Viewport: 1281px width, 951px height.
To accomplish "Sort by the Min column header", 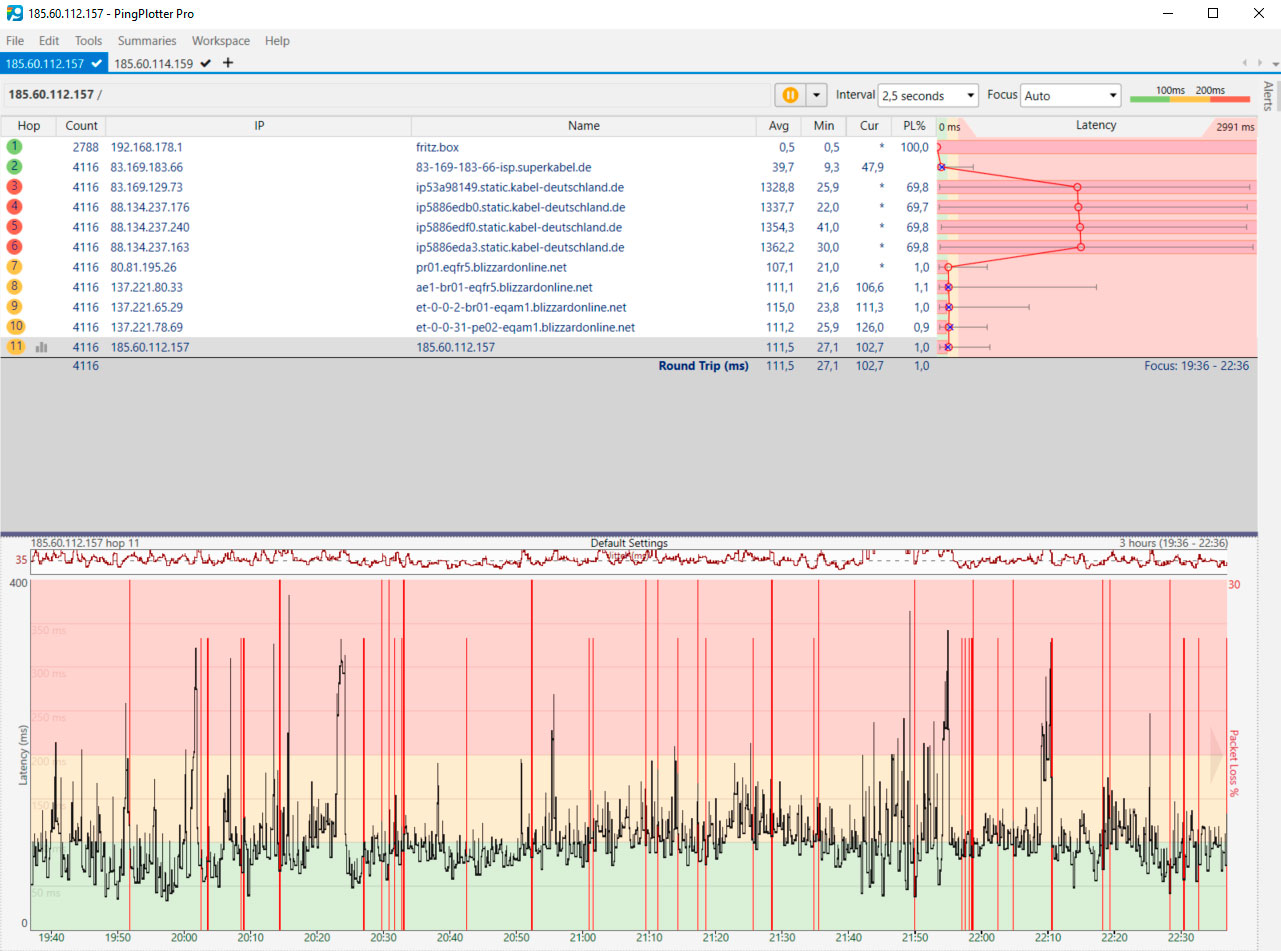I will [824, 126].
